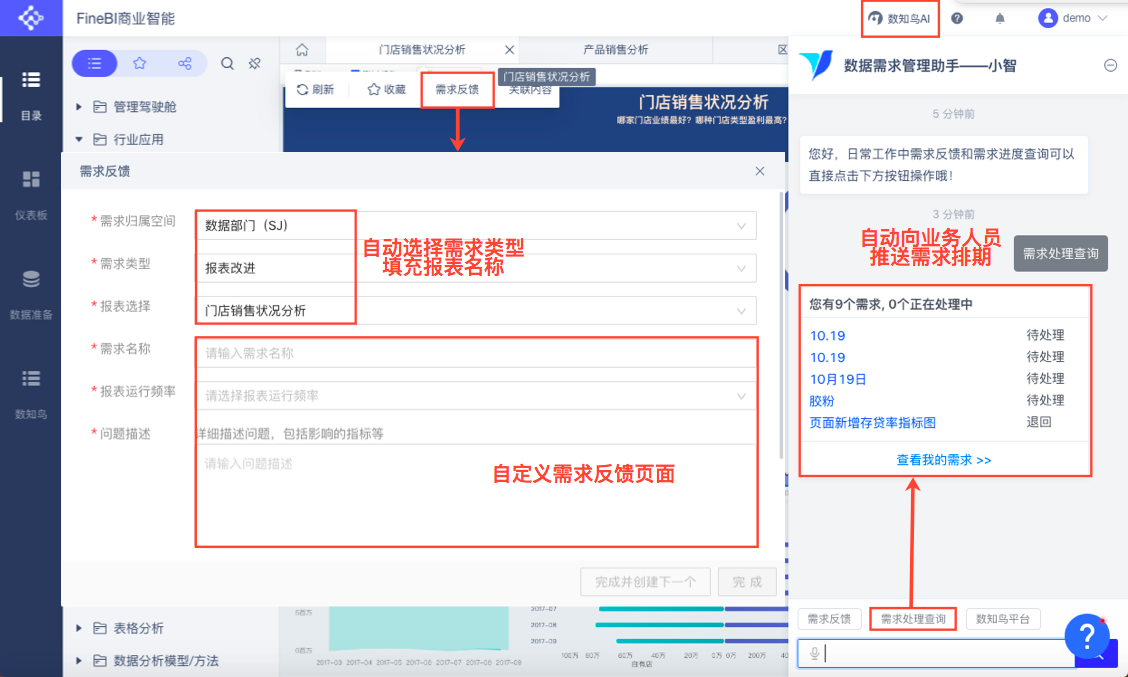This screenshot has width=1128, height=677.
Task: Click the 刷新 refresh button
Action: coord(315,89)
